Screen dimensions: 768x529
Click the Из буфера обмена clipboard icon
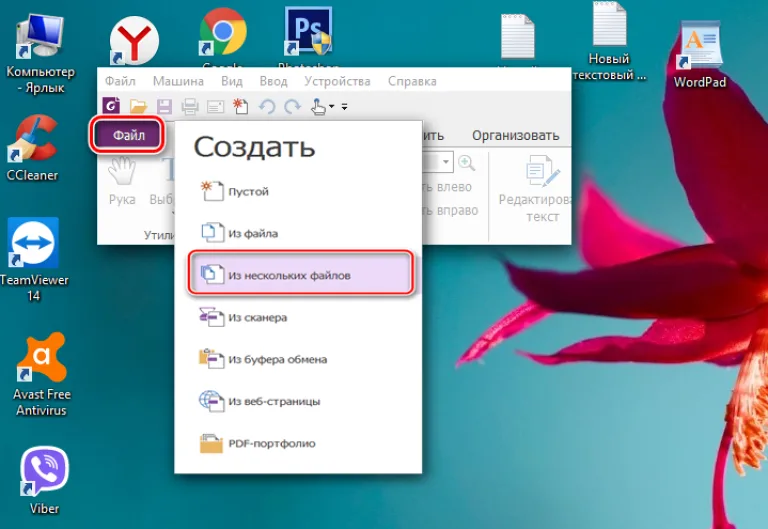(x=211, y=358)
